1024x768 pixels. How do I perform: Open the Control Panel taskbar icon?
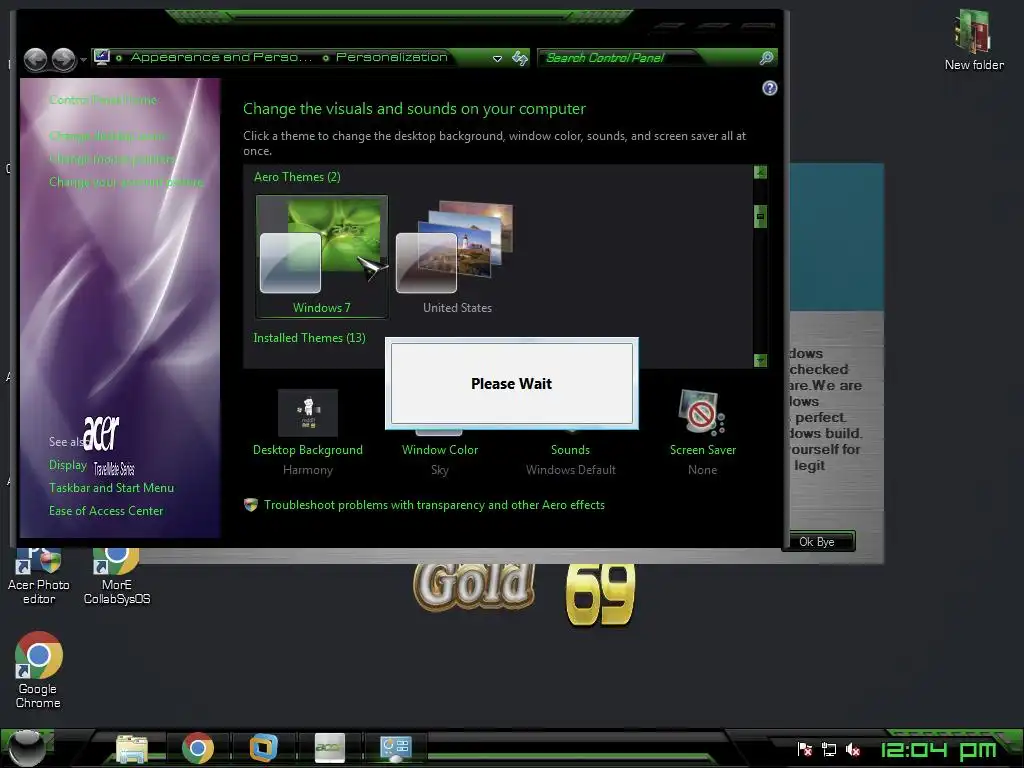(395, 748)
